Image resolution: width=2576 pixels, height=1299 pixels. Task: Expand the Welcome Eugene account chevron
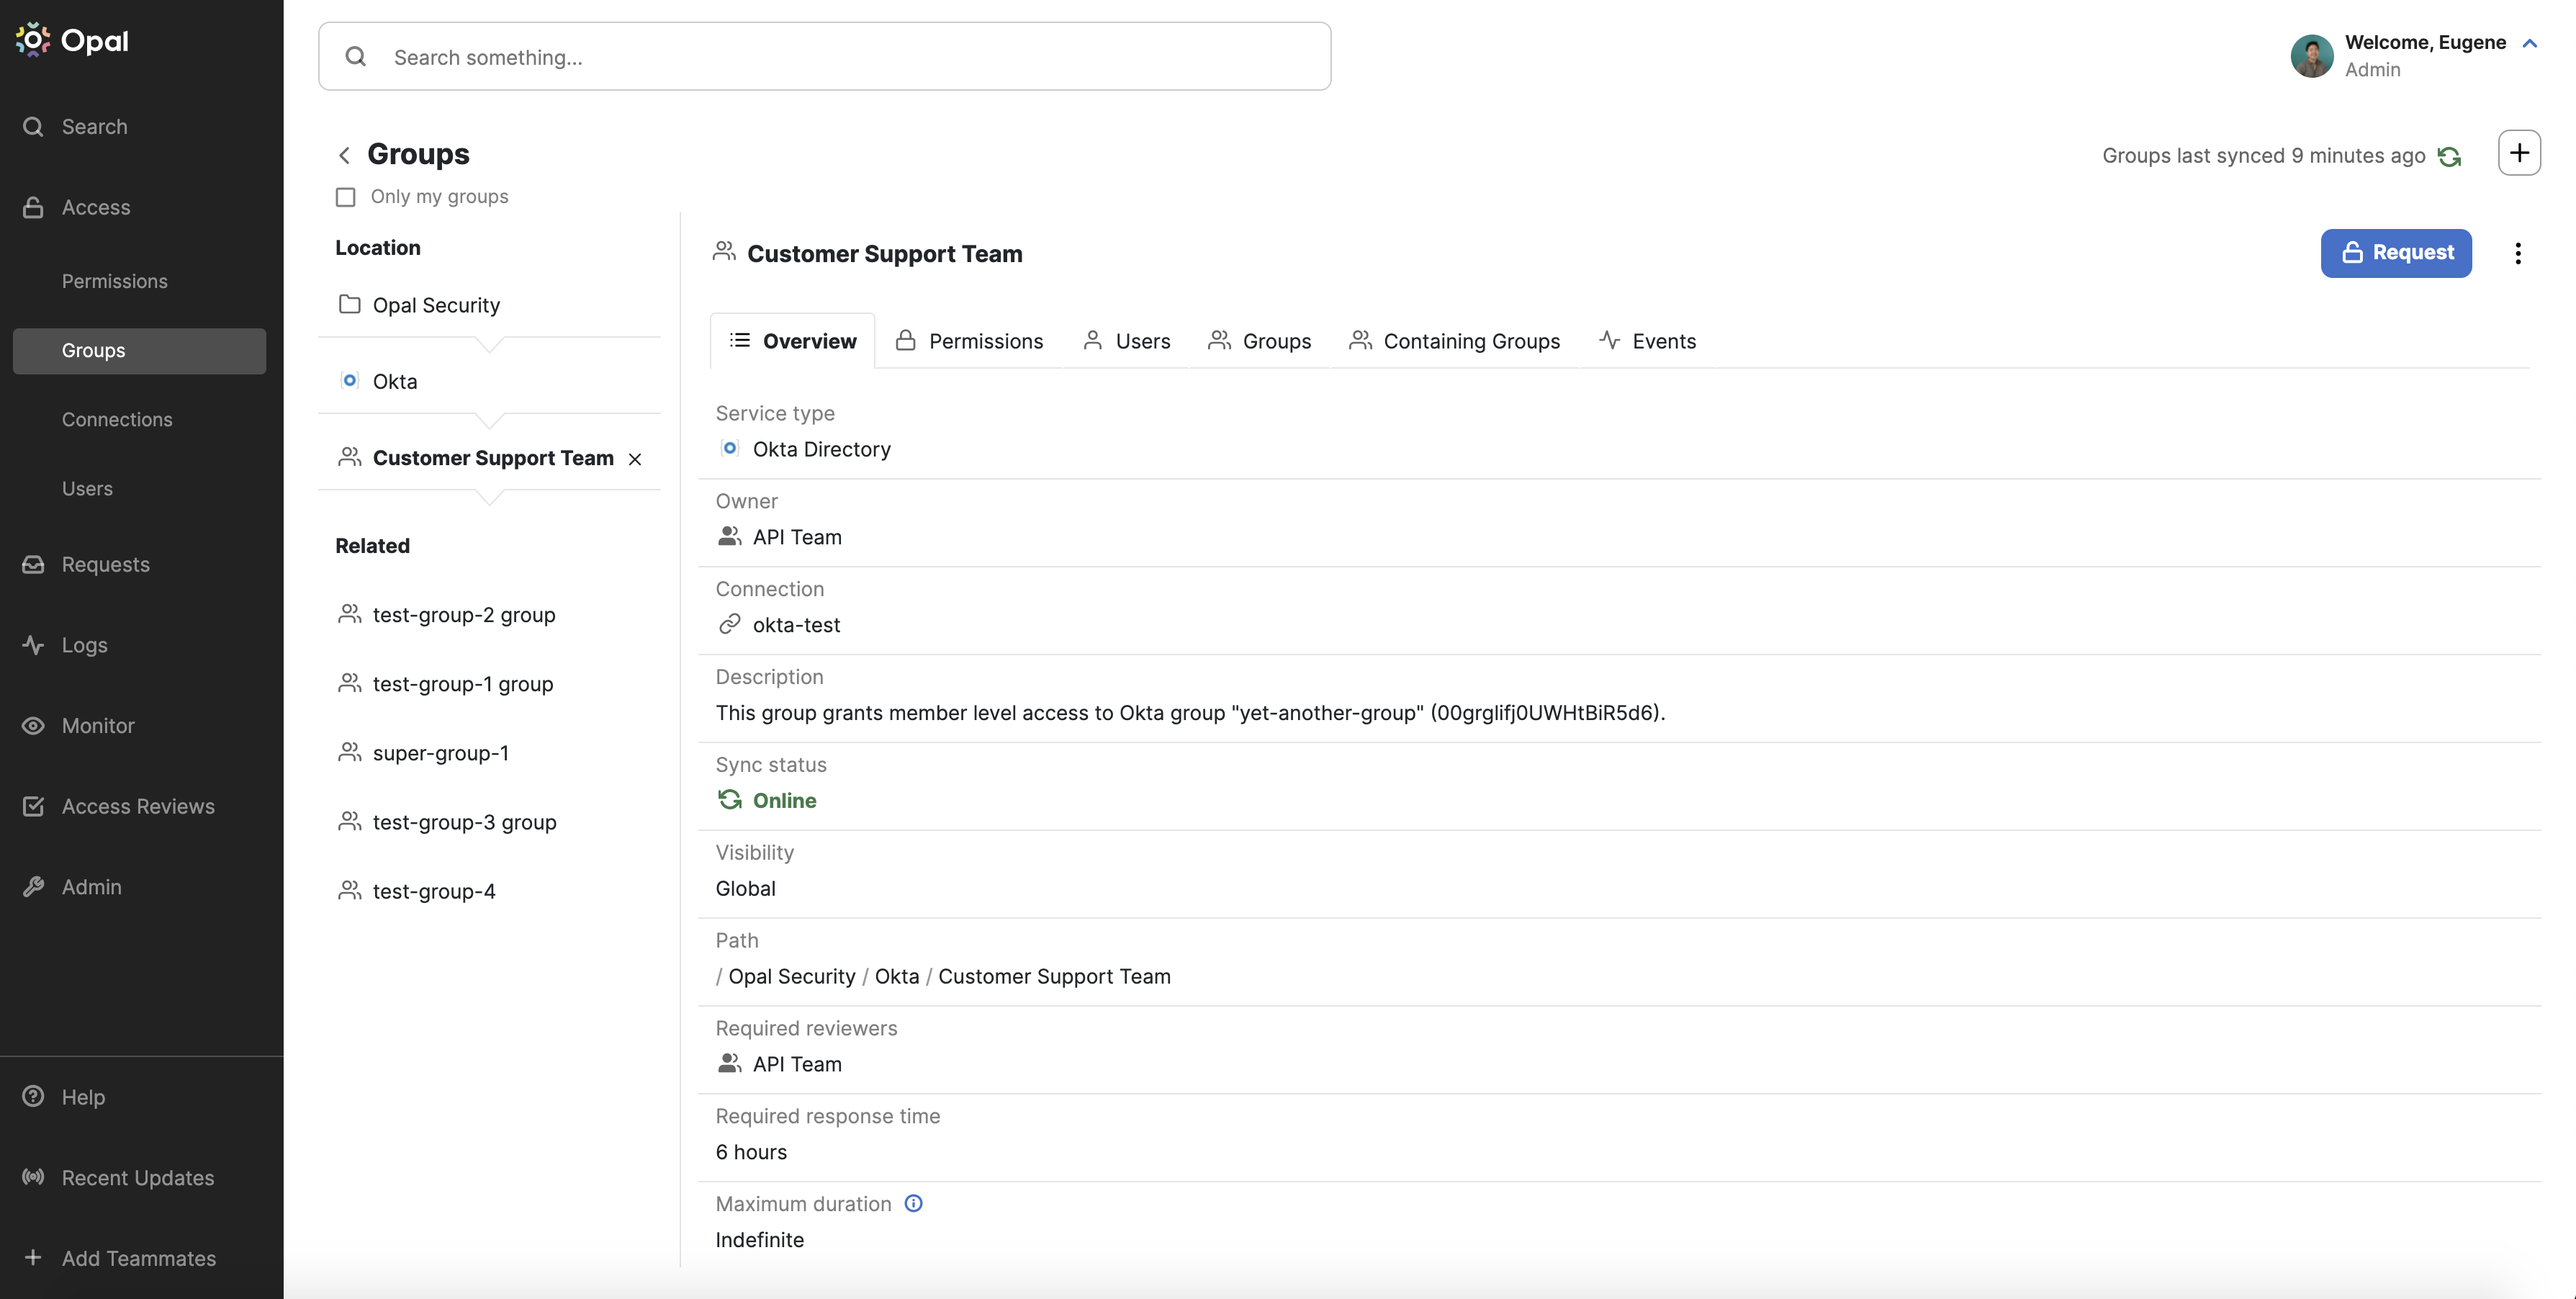tap(2530, 43)
